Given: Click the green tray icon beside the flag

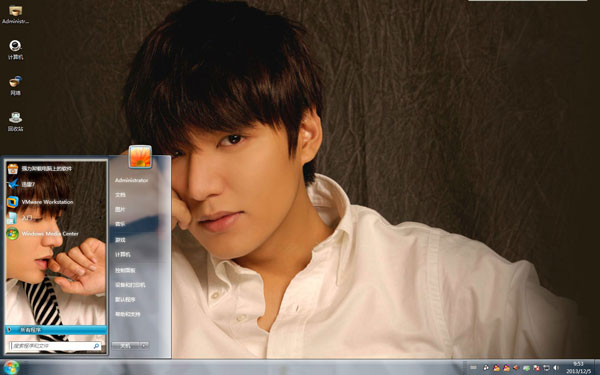Looking at the screenshot, I should point(527,368).
